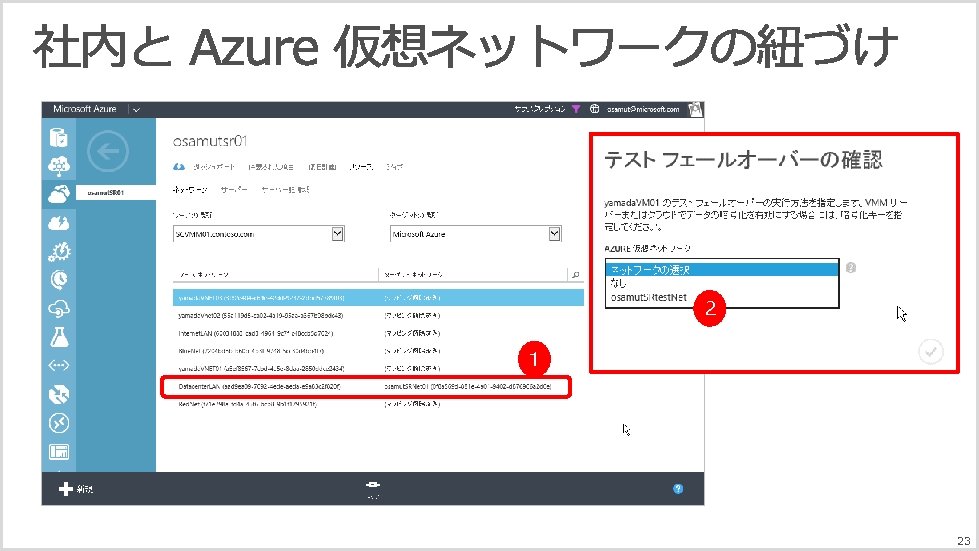Viewport: 979px width, 551px height.
Task: Select the yamadavNET01 network row
Action: coord(378,368)
